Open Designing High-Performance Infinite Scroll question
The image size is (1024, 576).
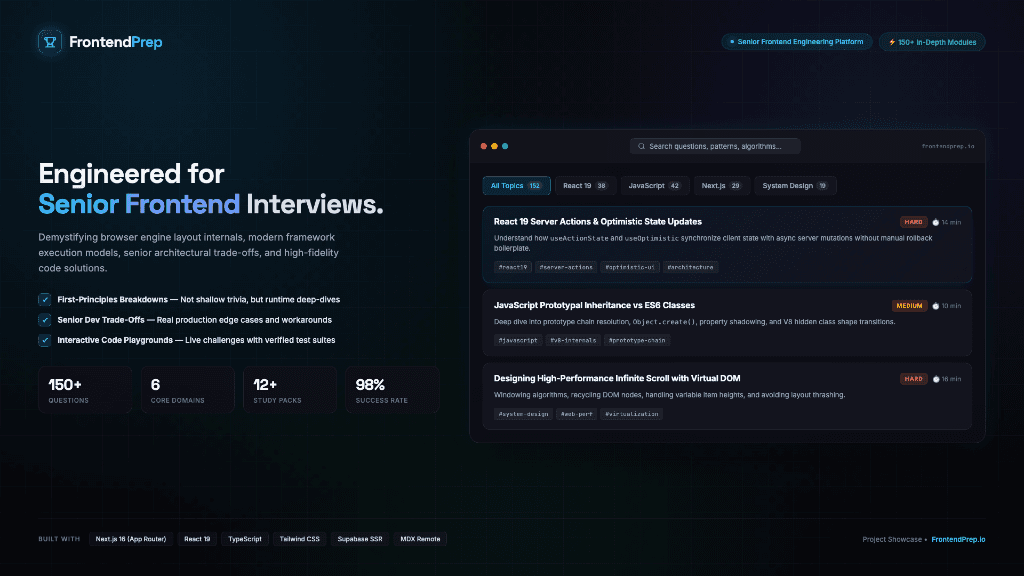(x=617, y=379)
